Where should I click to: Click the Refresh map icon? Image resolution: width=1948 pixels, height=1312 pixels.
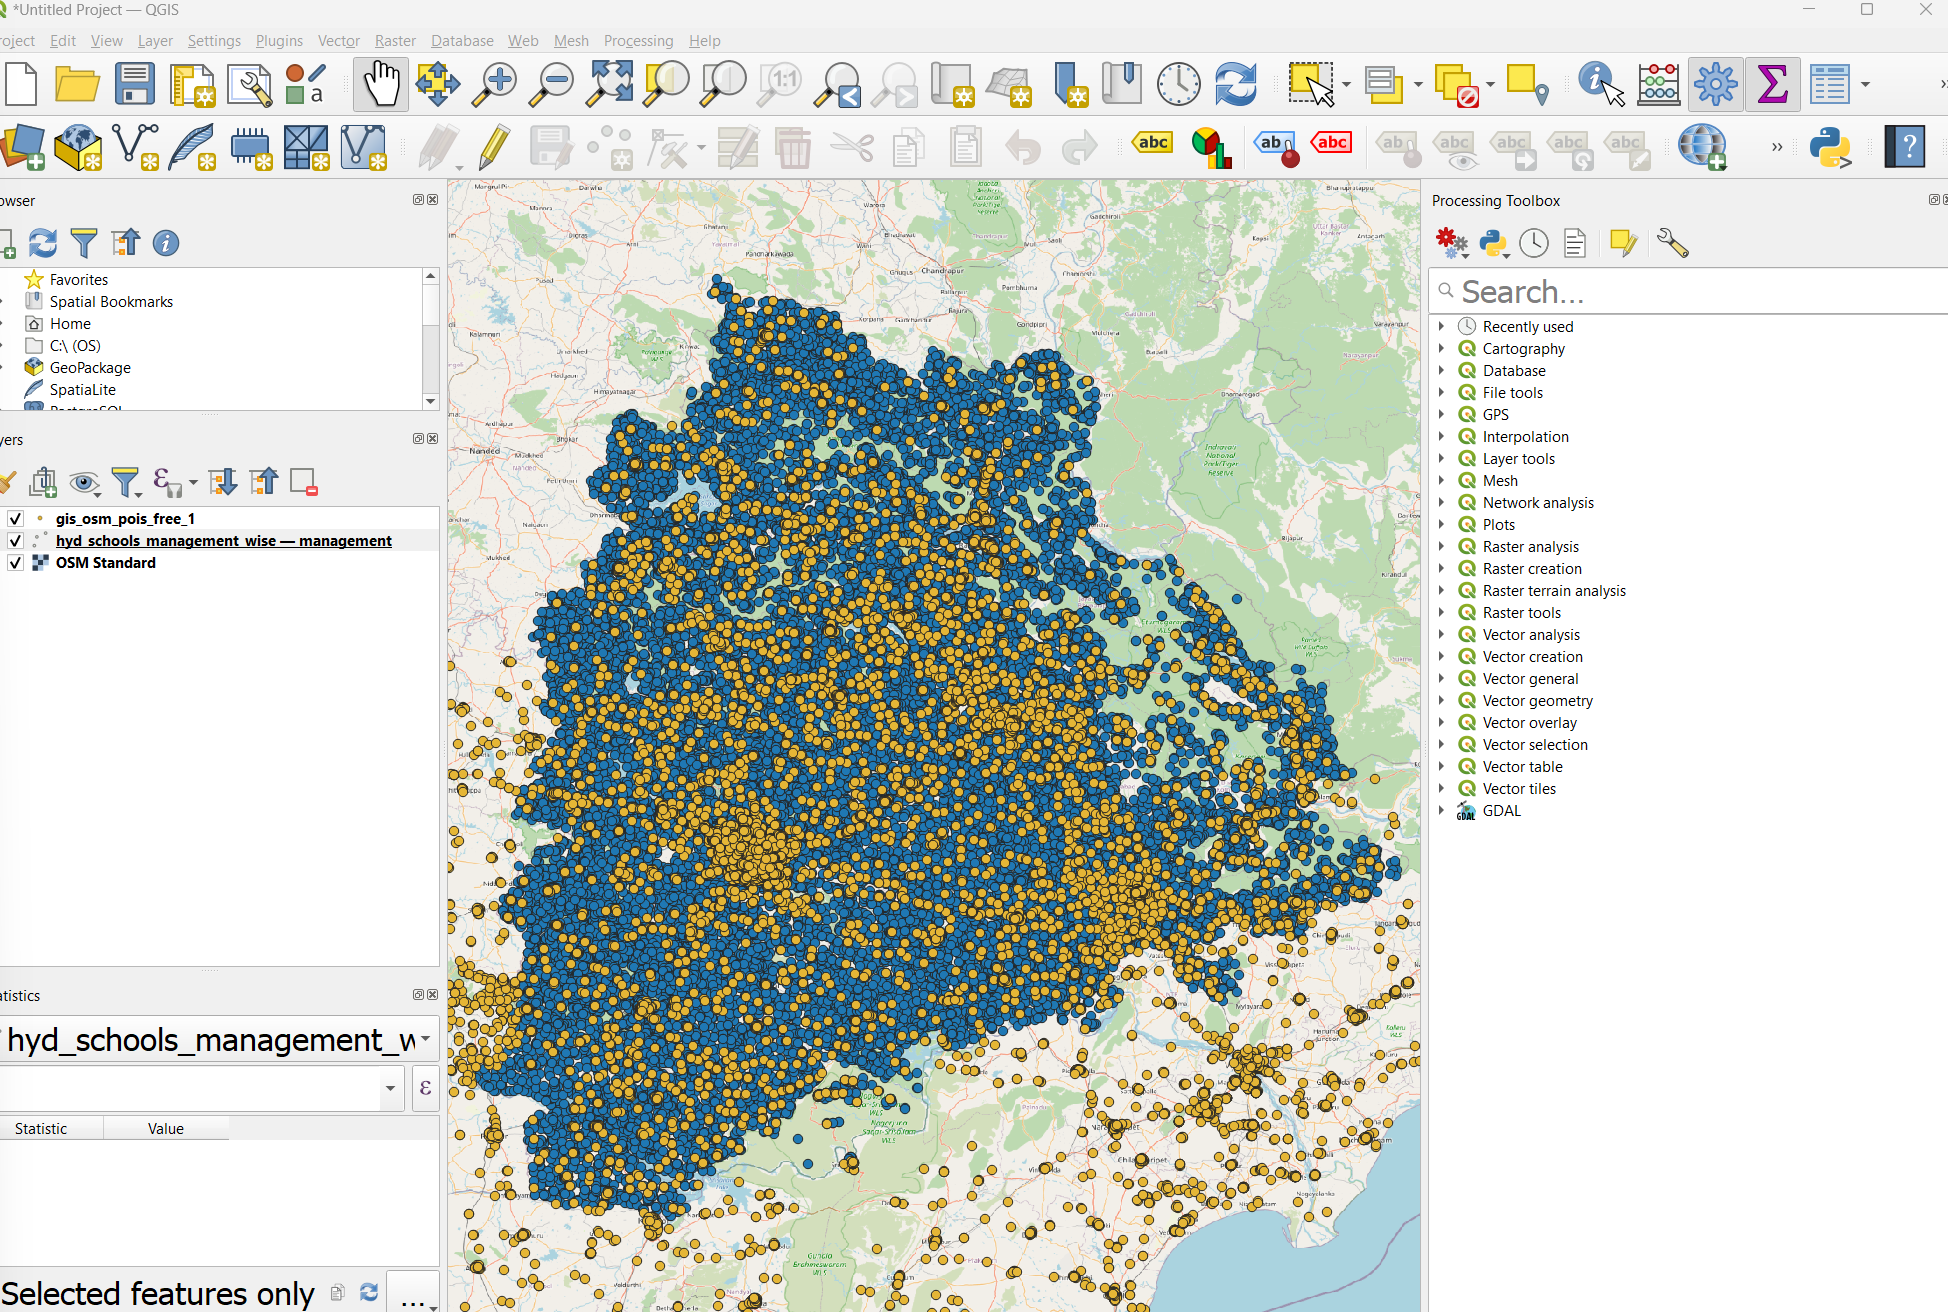1236,84
